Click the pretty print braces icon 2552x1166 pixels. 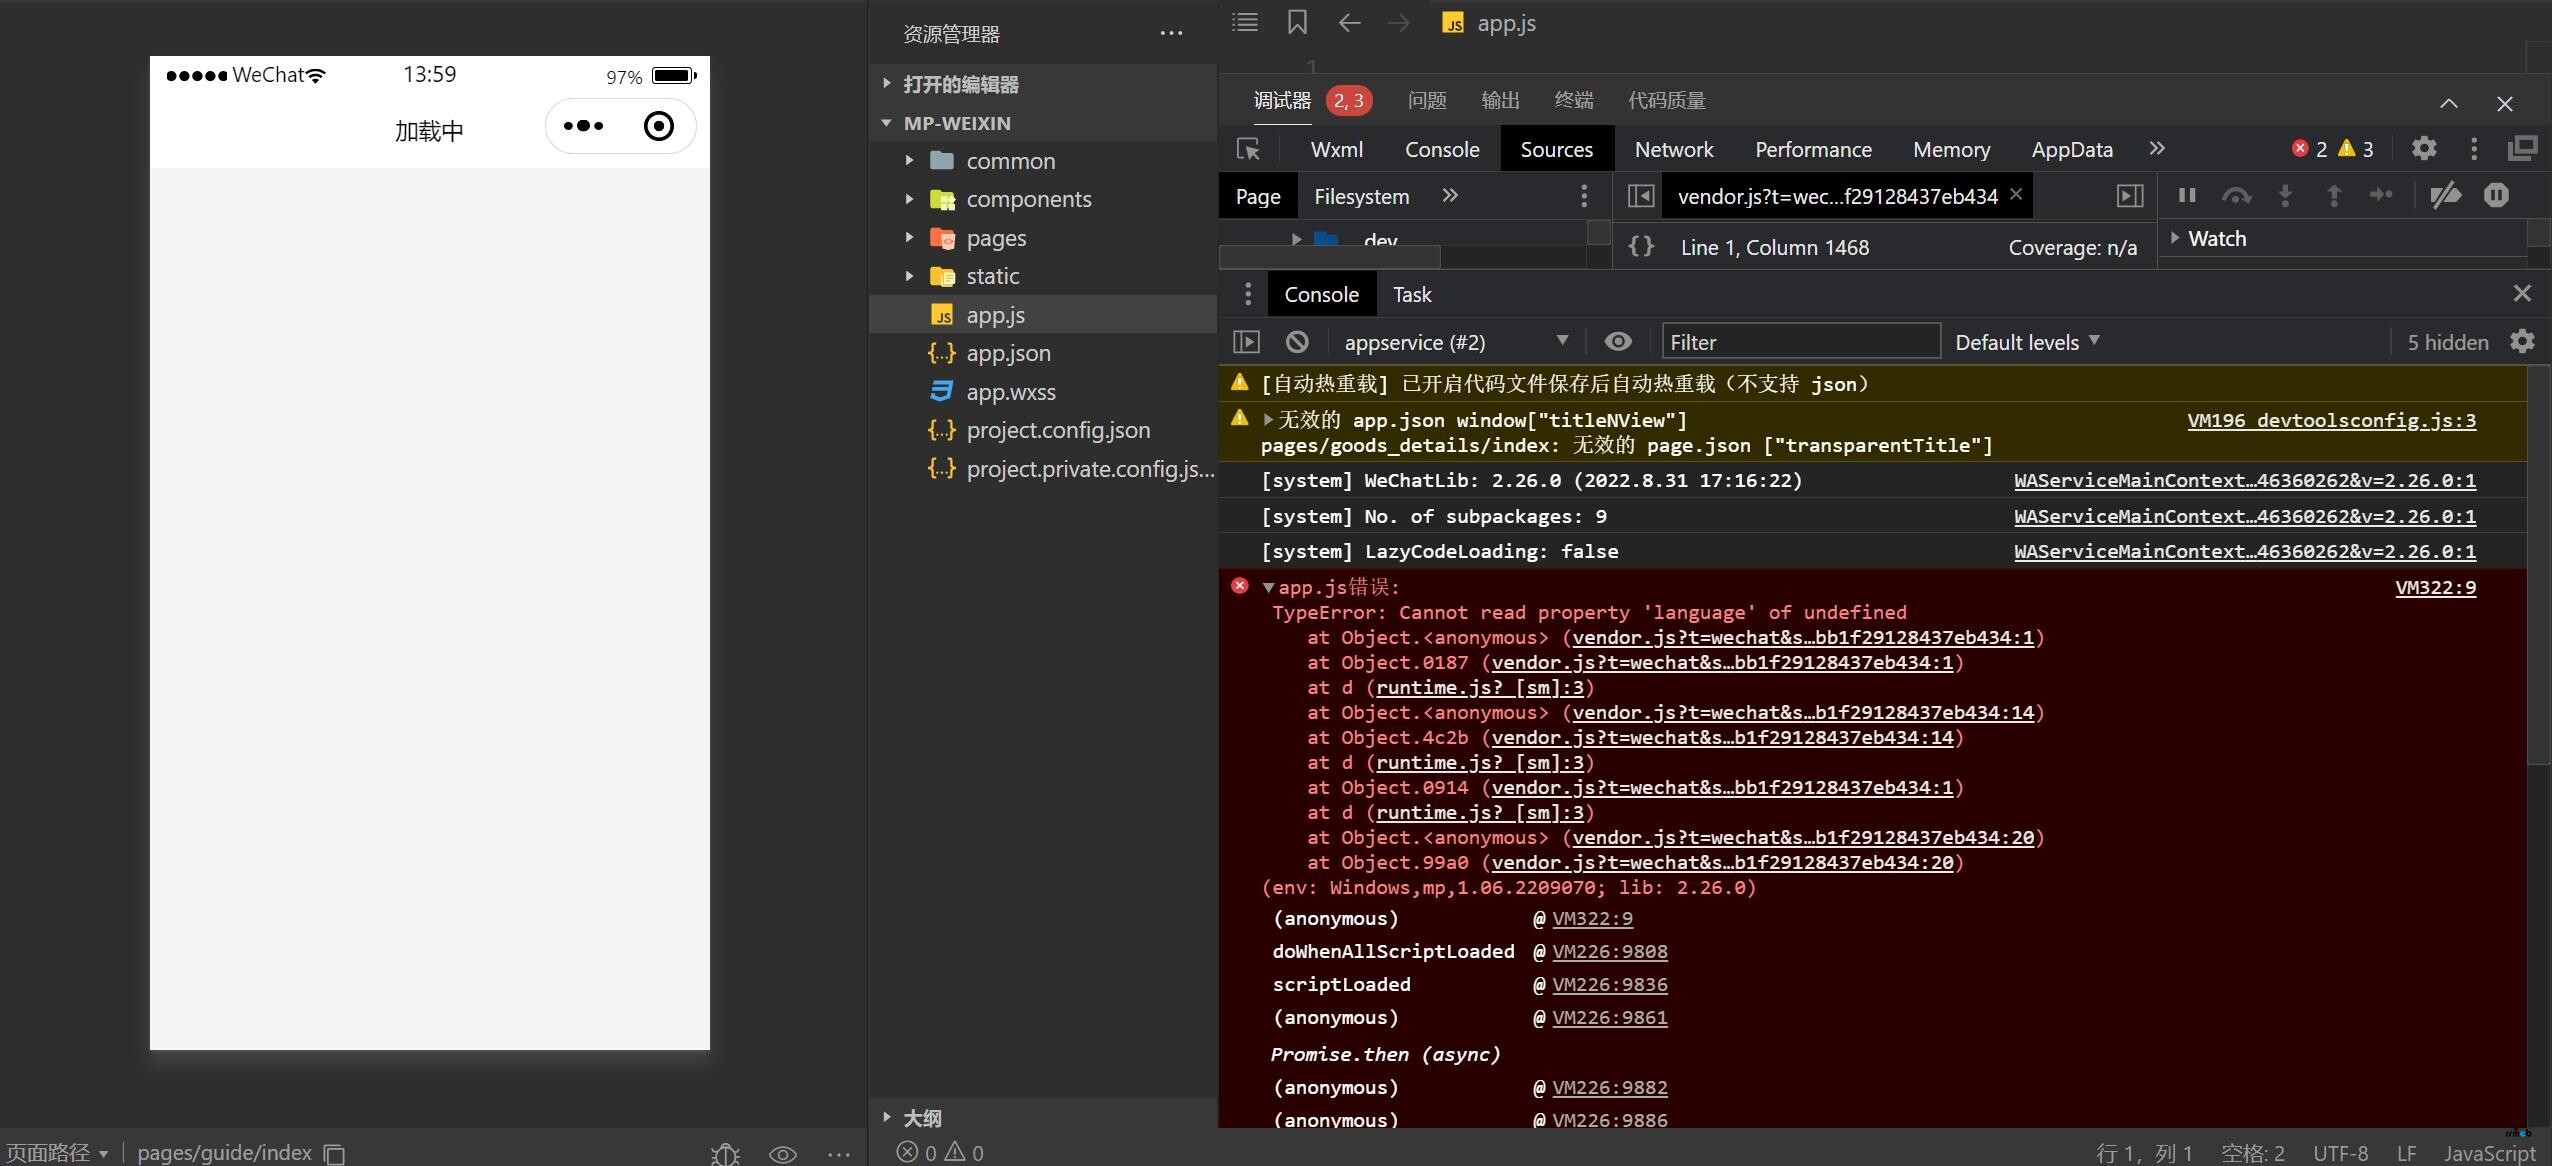1641,247
